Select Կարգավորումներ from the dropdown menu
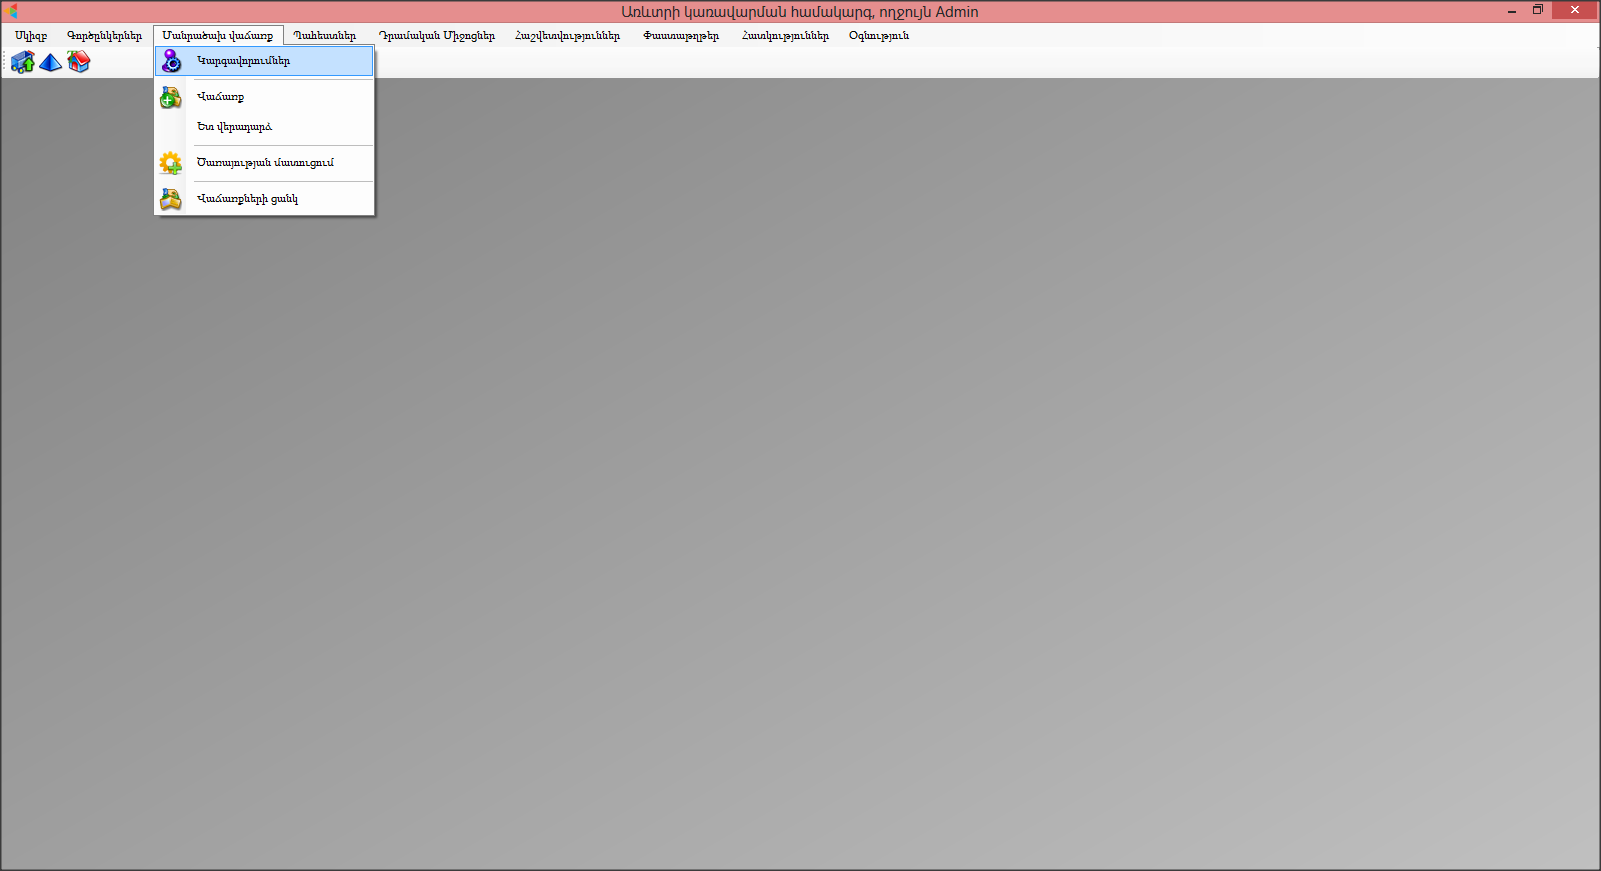The image size is (1601, 871). point(264,61)
